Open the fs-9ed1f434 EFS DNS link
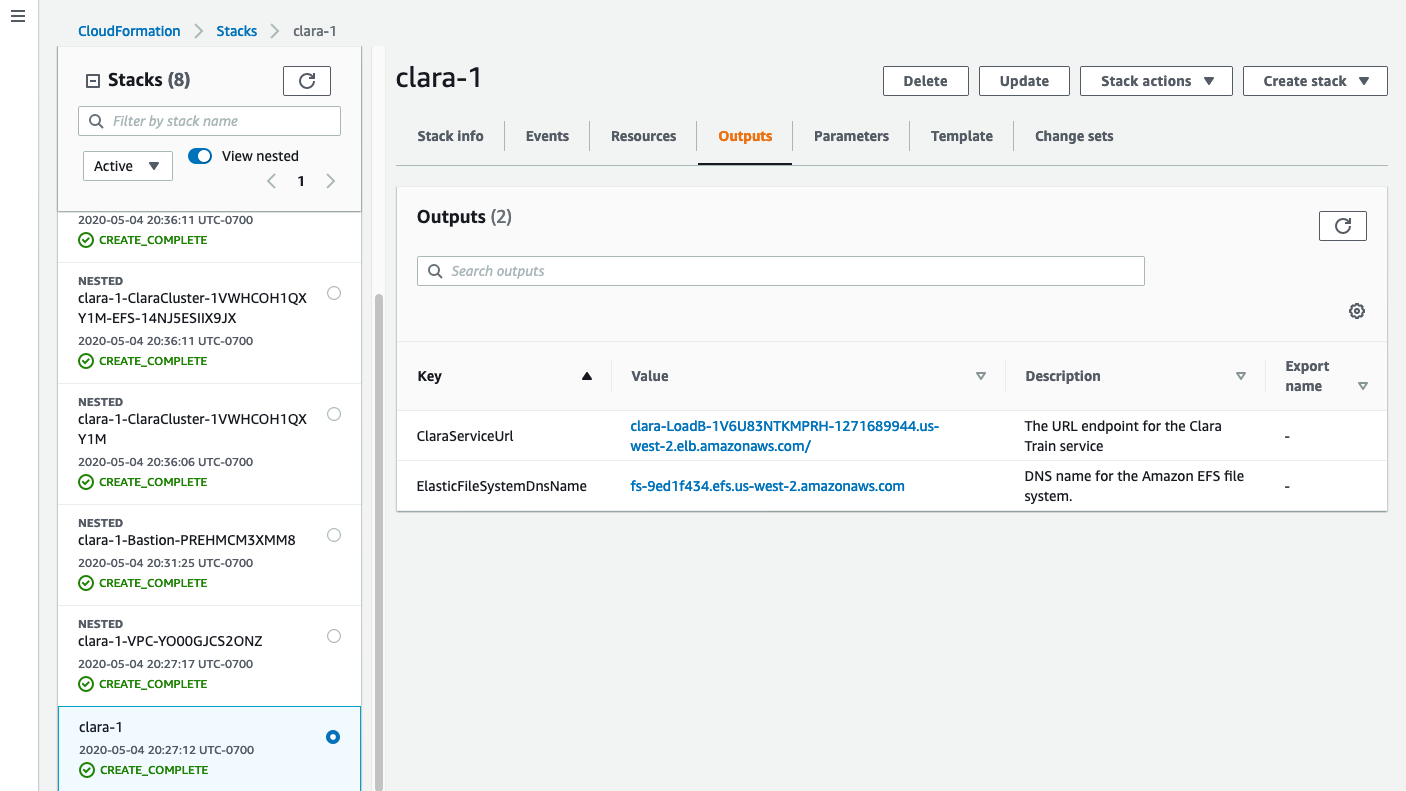 [x=767, y=486]
